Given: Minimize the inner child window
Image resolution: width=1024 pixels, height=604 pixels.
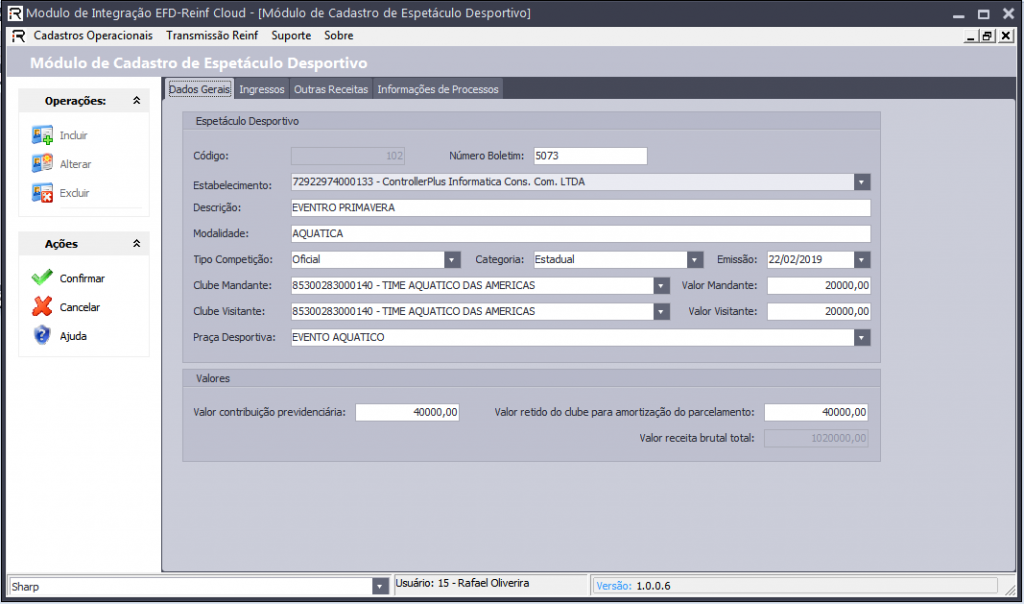Looking at the screenshot, I should pyautogui.click(x=971, y=36).
